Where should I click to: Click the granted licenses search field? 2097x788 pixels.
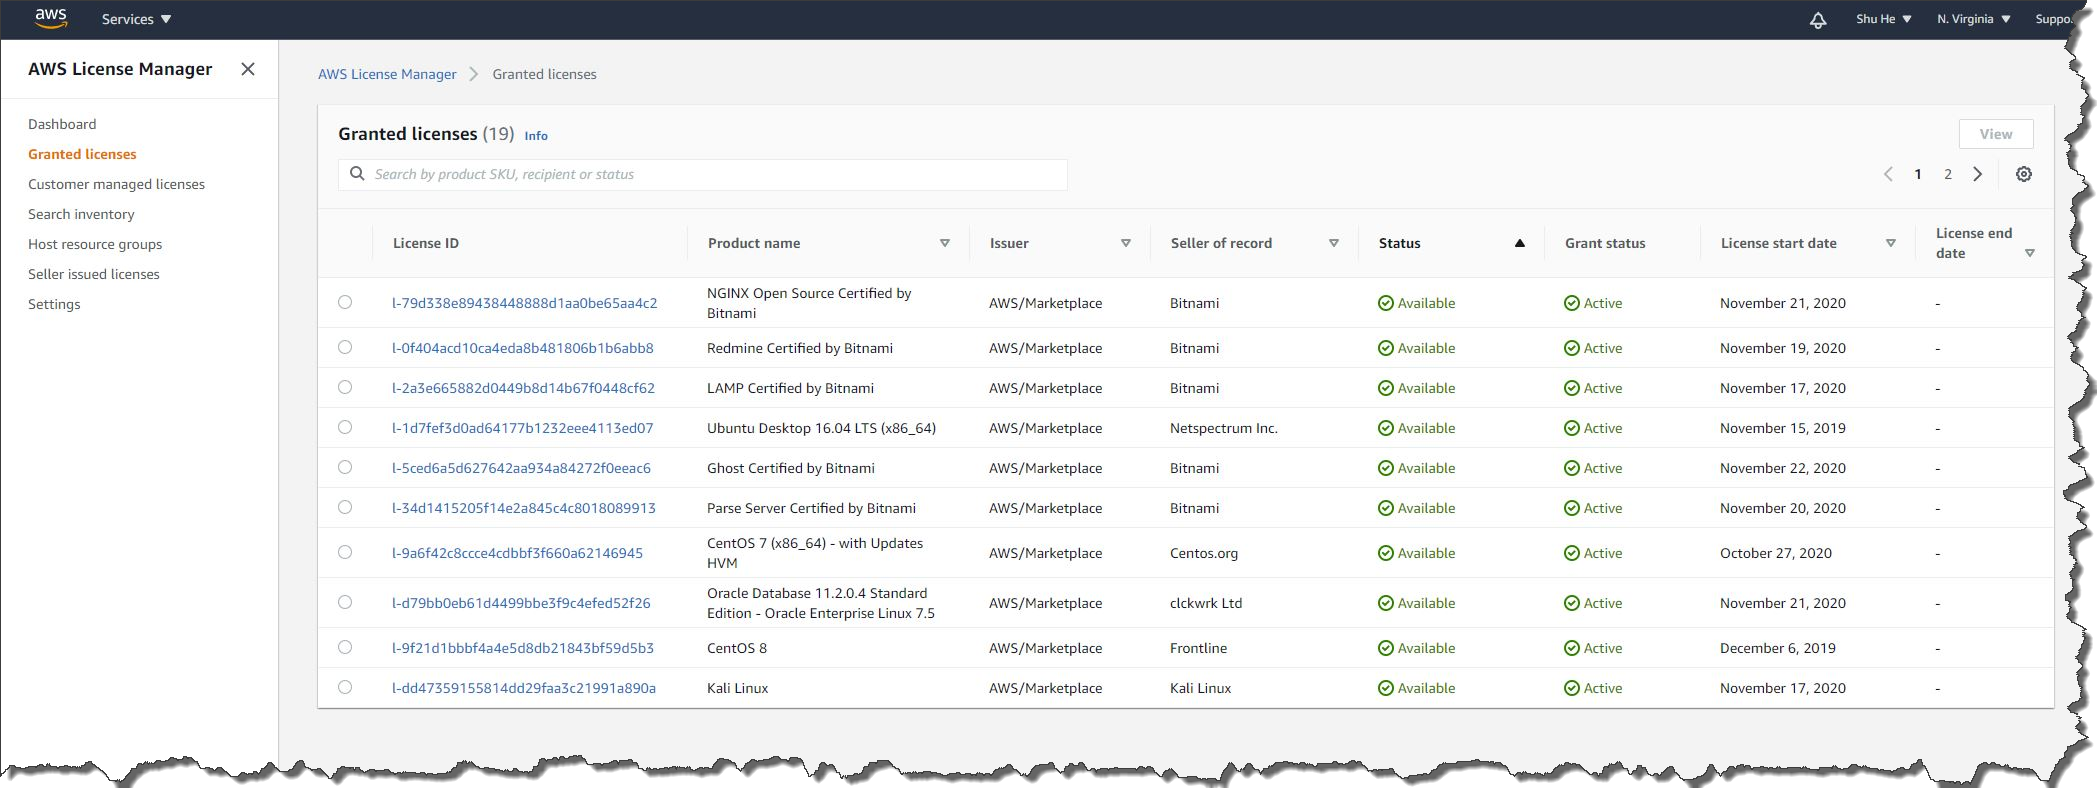(x=703, y=174)
